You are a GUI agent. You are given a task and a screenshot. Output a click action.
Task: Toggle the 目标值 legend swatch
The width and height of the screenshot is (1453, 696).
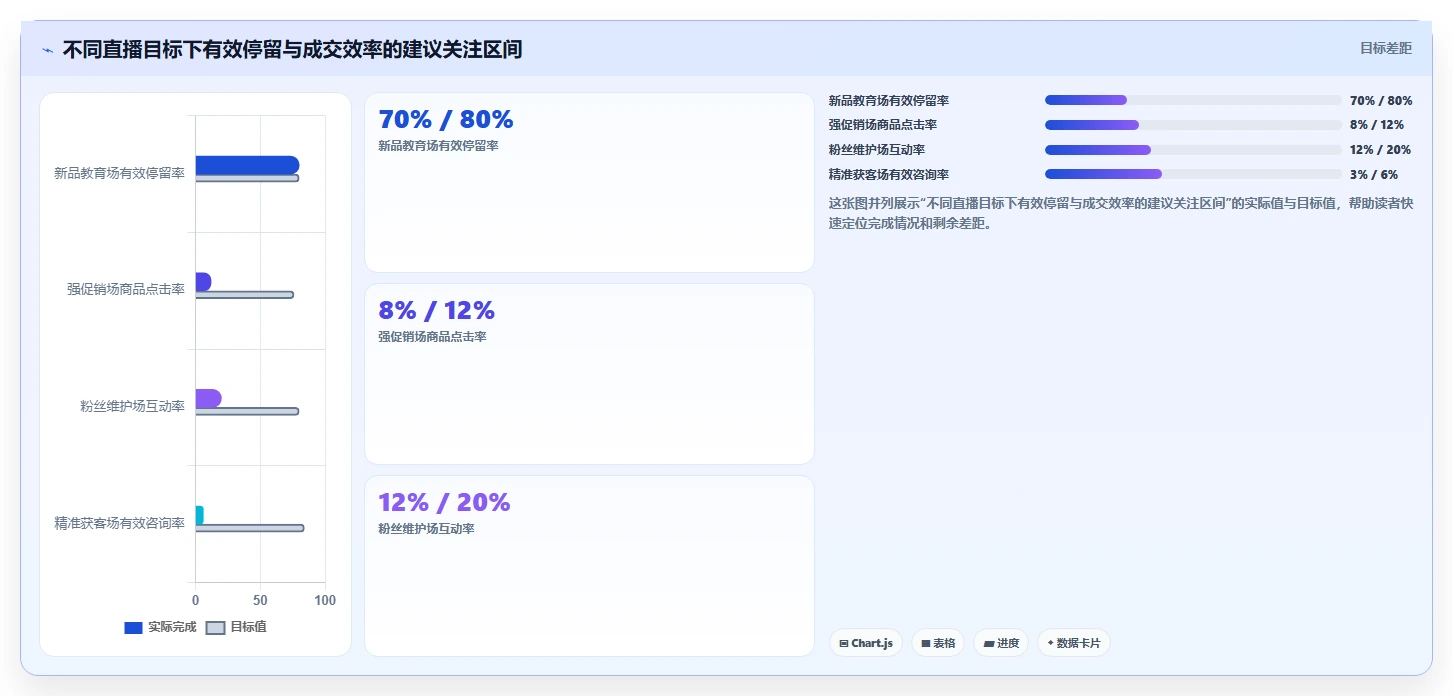[x=215, y=628]
